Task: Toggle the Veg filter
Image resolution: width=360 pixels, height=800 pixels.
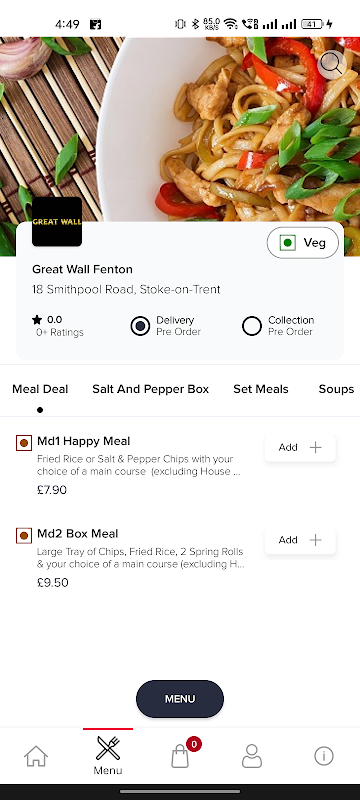Action: point(303,243)
